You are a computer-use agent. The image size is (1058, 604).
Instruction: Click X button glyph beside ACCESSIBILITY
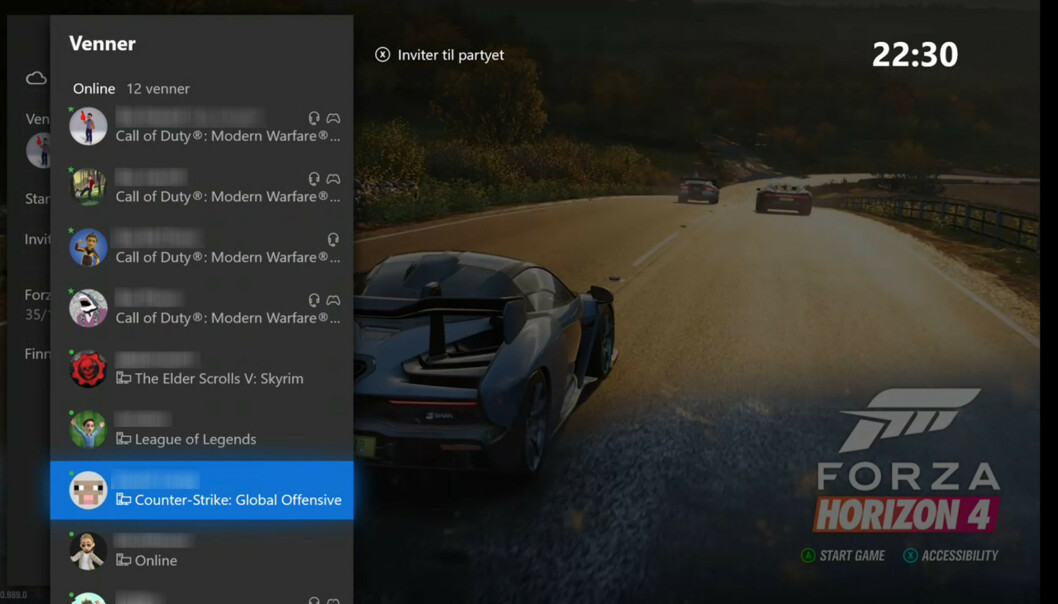910,555
